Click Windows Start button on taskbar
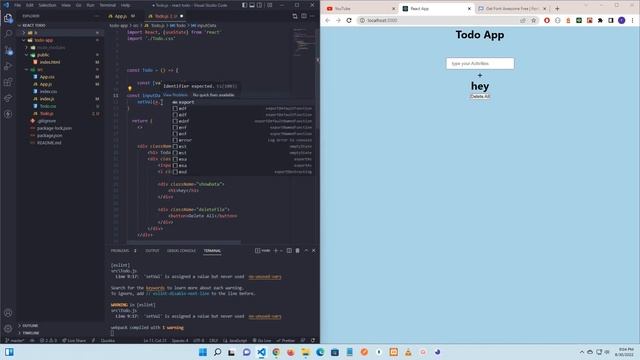The height and width of the screenshot is (360, 640). (x=203, y=352)
